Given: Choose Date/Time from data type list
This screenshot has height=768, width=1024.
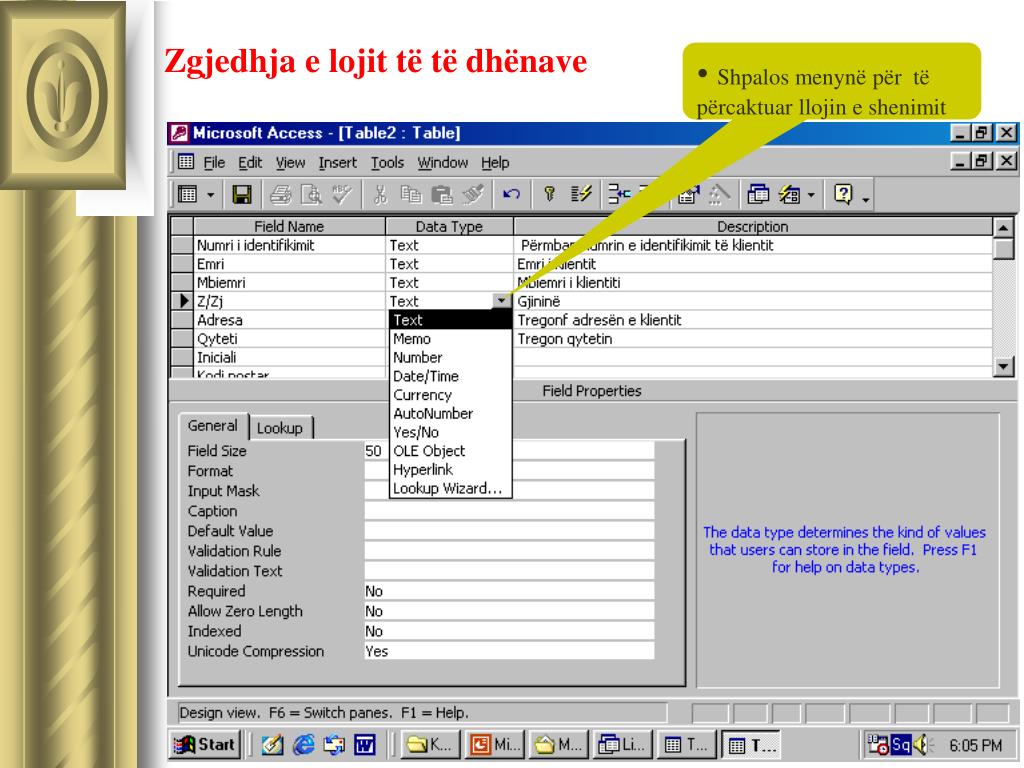Looking at the screenshot, I should click(x=450, y=376).
